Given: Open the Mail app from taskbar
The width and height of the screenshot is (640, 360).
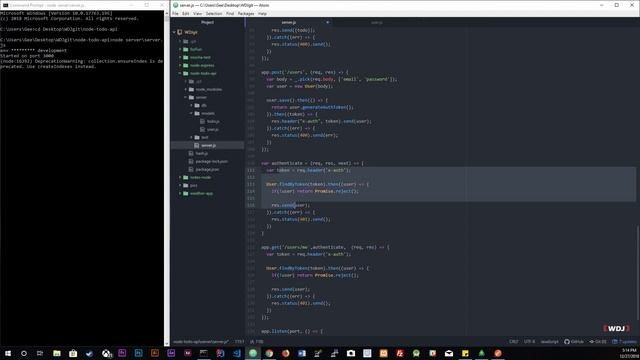Looking at the screenshot, I should (x=449, y=353).
